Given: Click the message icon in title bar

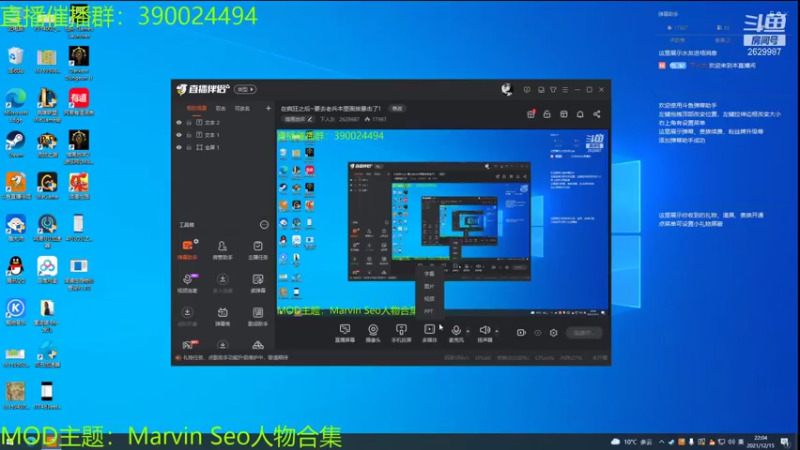Looking at the screenshot, I should coord(527,90).
